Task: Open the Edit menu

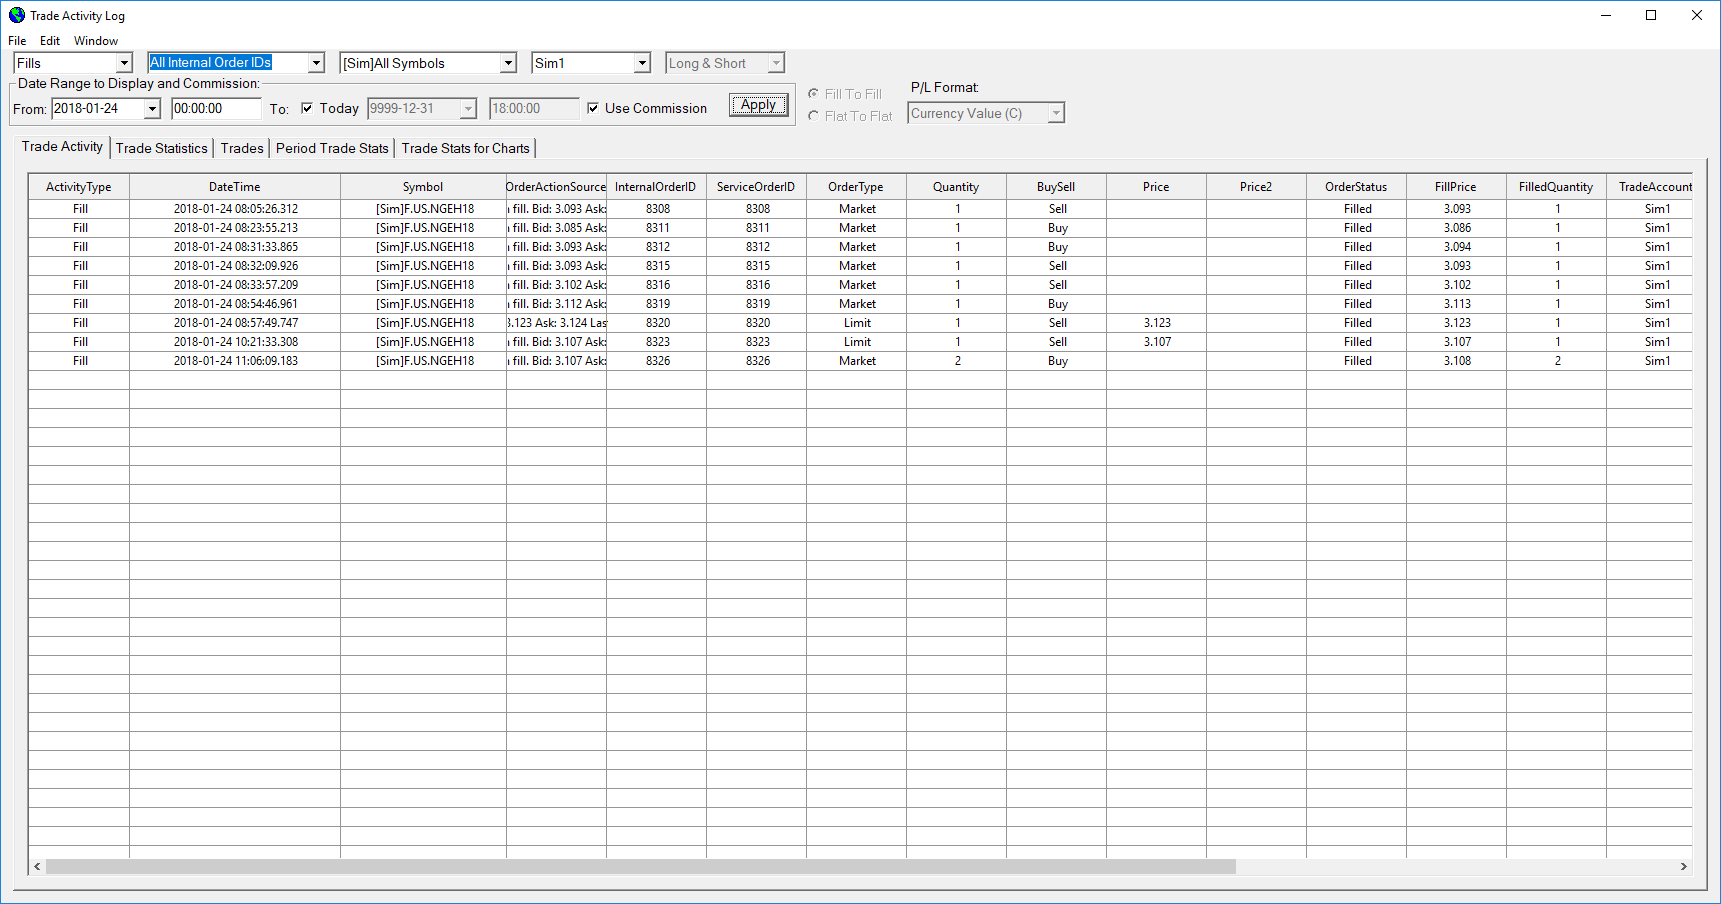Action: tap(50, 41)
